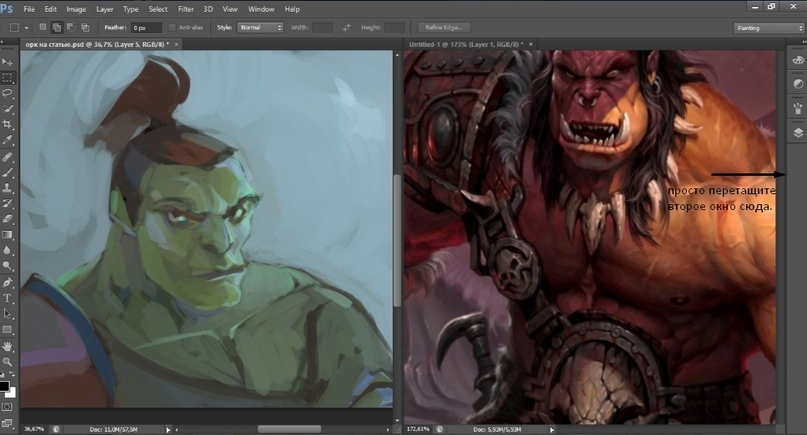Open the Color panel palette icon

click(x=798, y=60)
